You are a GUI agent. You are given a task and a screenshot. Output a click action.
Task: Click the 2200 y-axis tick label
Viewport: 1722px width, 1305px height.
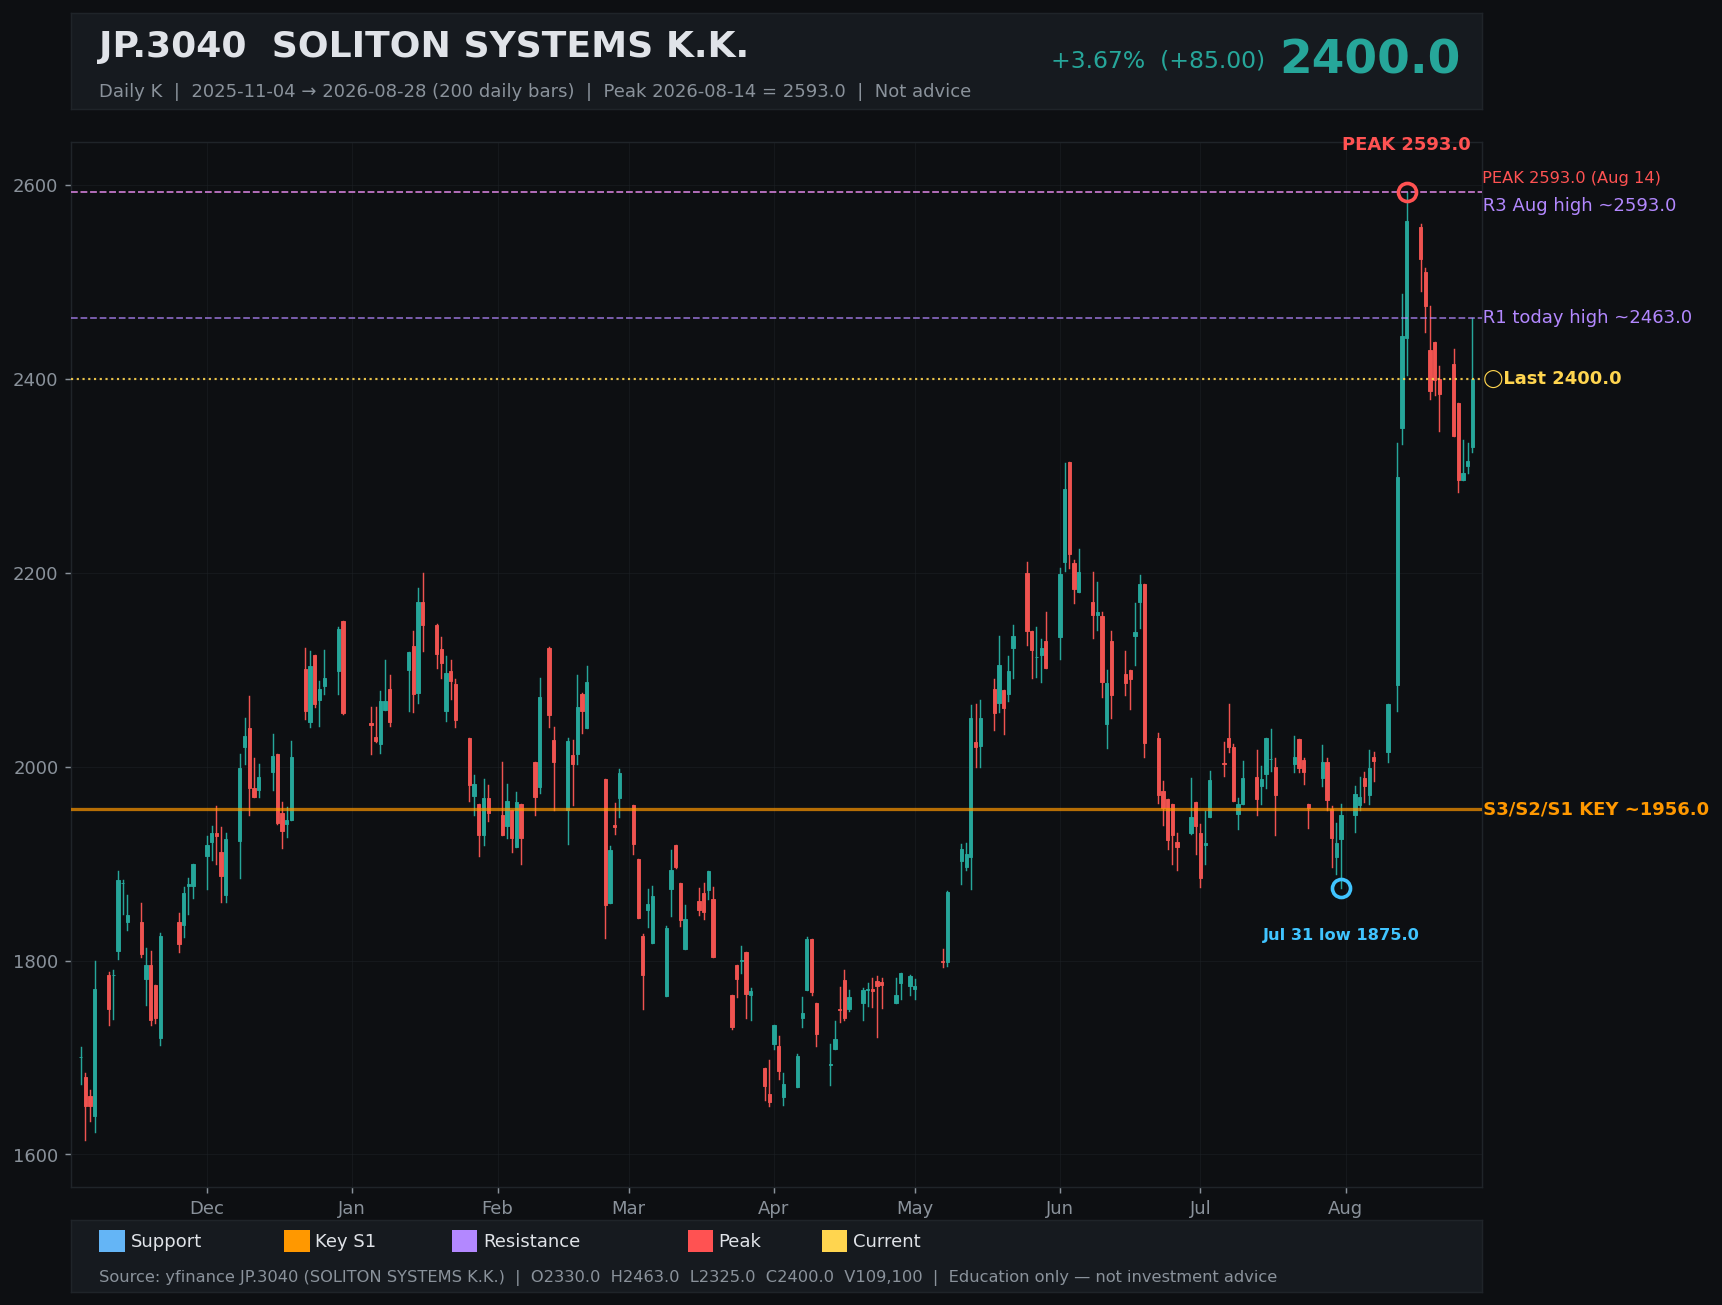(35, 574)
